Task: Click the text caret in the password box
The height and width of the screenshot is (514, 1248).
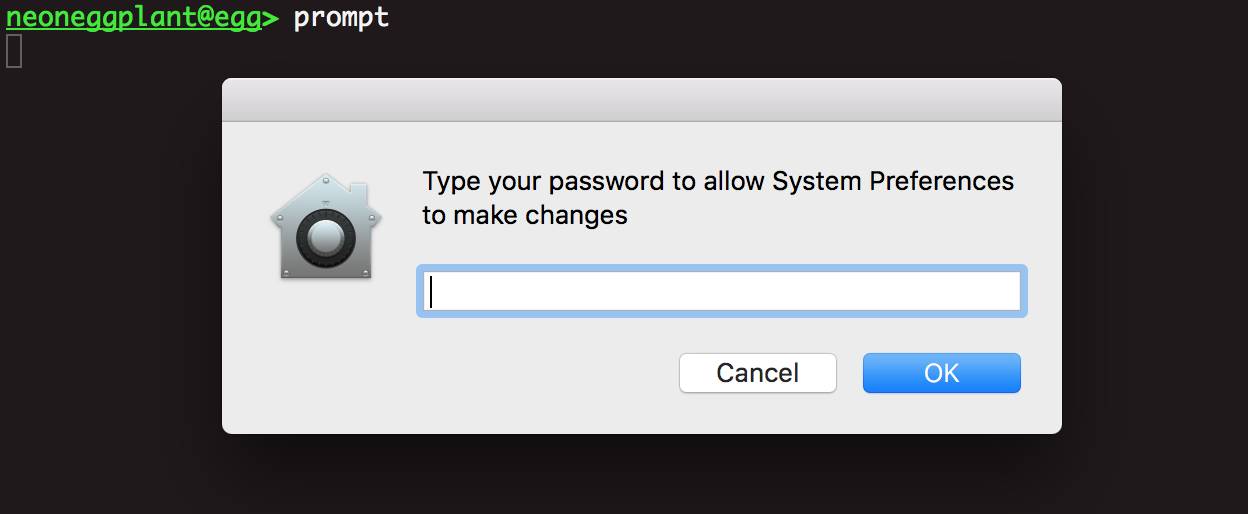Action: tap(431, 292)
